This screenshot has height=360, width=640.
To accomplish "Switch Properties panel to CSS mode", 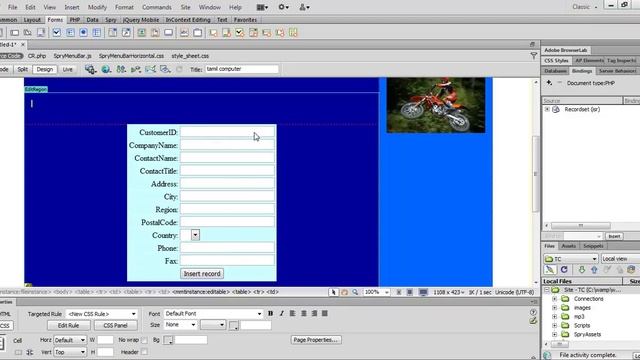I will [6, 325].
